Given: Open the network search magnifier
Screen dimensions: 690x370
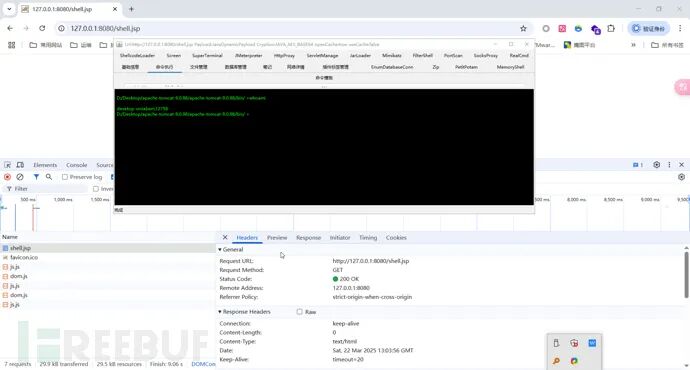Looking at the screenshot, I should (49, 177).
